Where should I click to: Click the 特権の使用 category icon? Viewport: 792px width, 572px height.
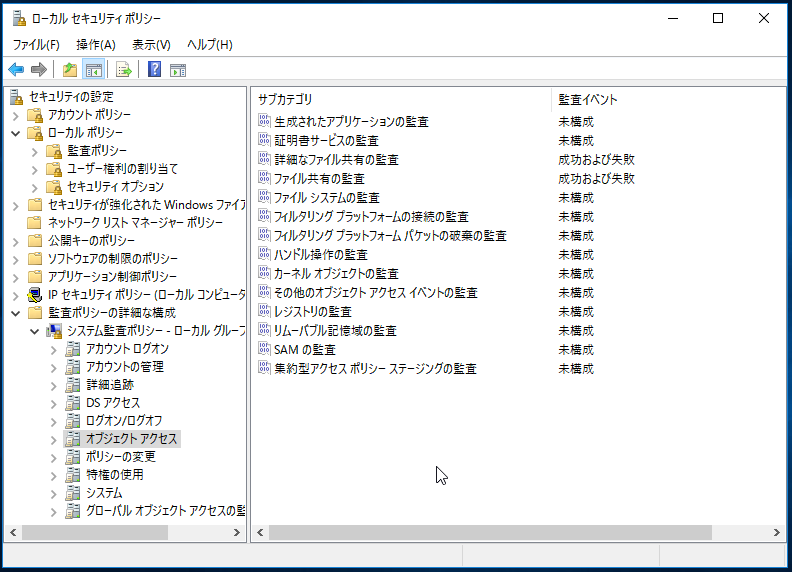tap(73, 475)
